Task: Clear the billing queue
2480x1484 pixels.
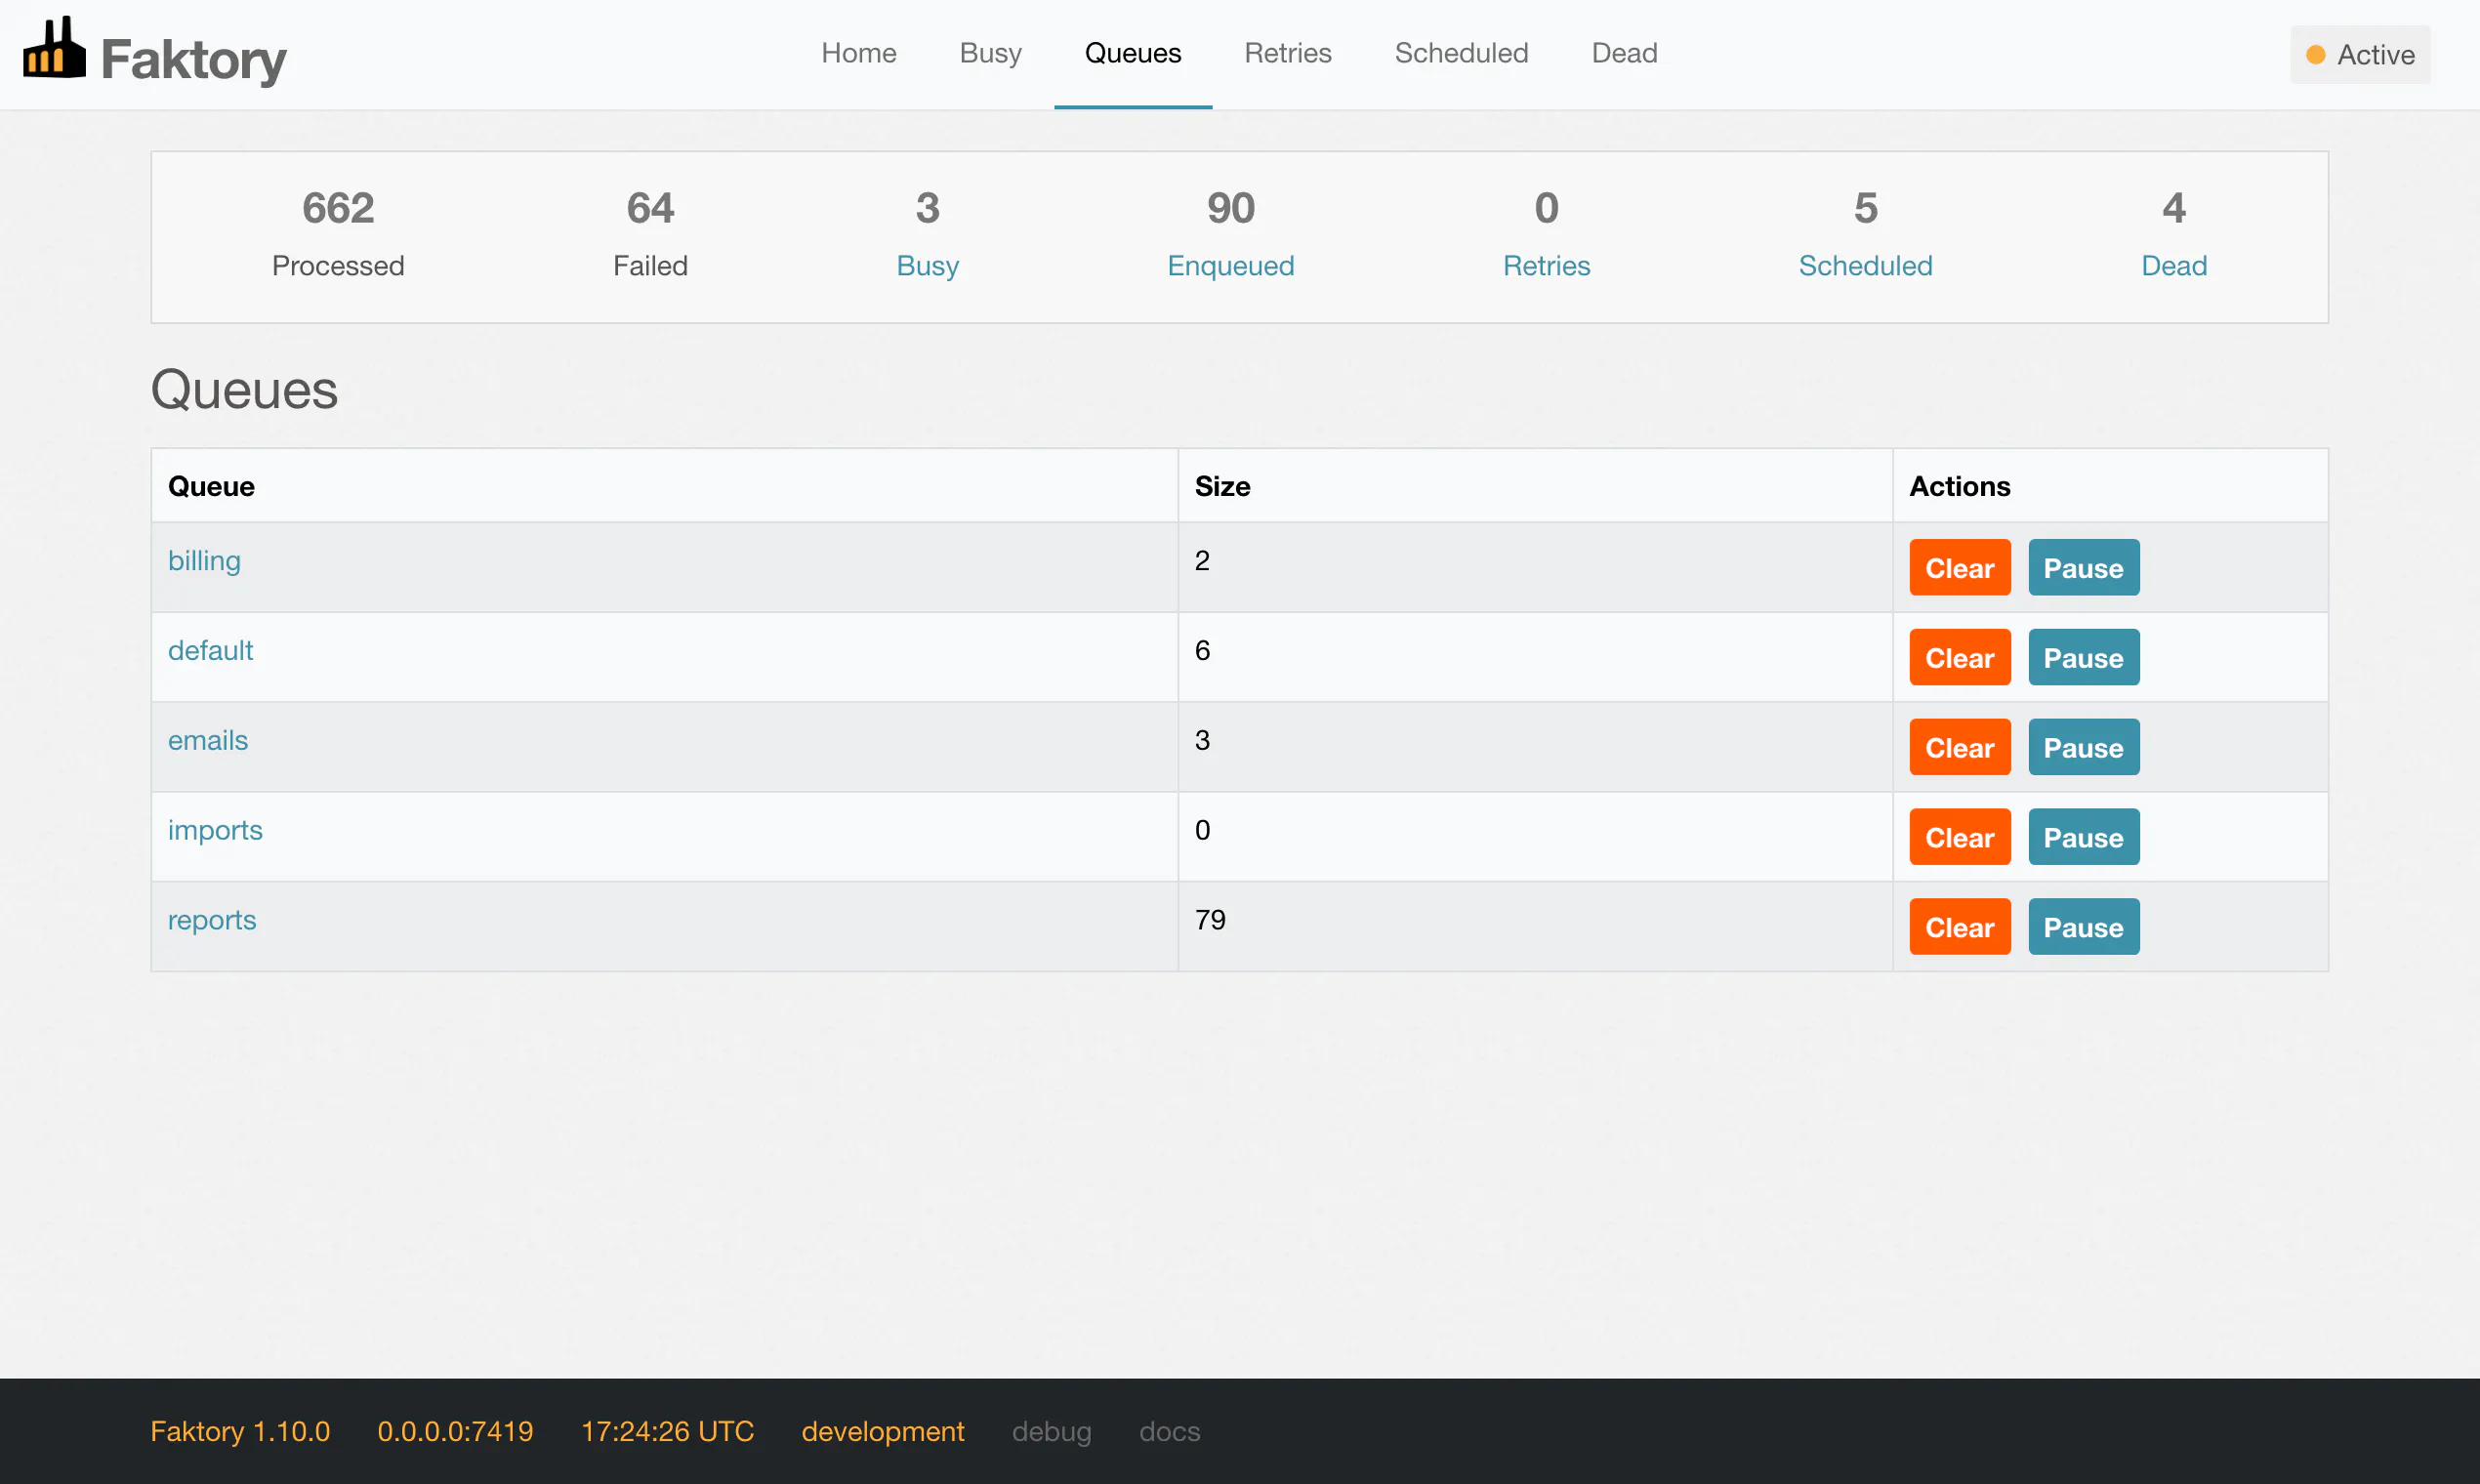Action: click(1959, 568)
